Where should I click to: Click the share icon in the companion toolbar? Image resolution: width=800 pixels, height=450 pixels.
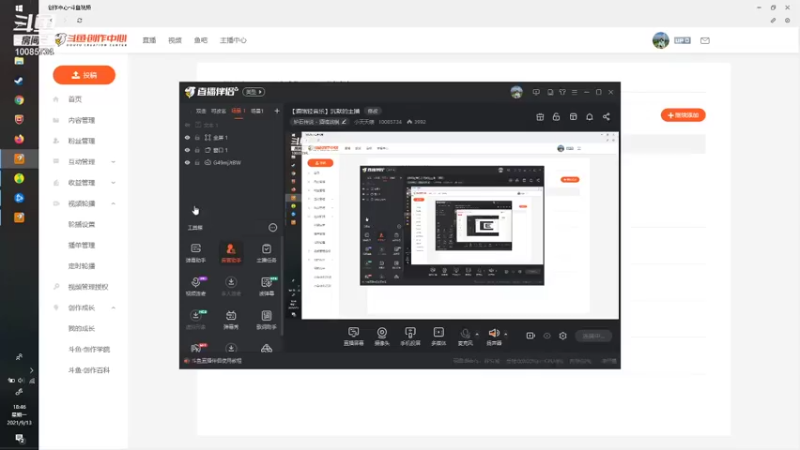coord(606,117)
